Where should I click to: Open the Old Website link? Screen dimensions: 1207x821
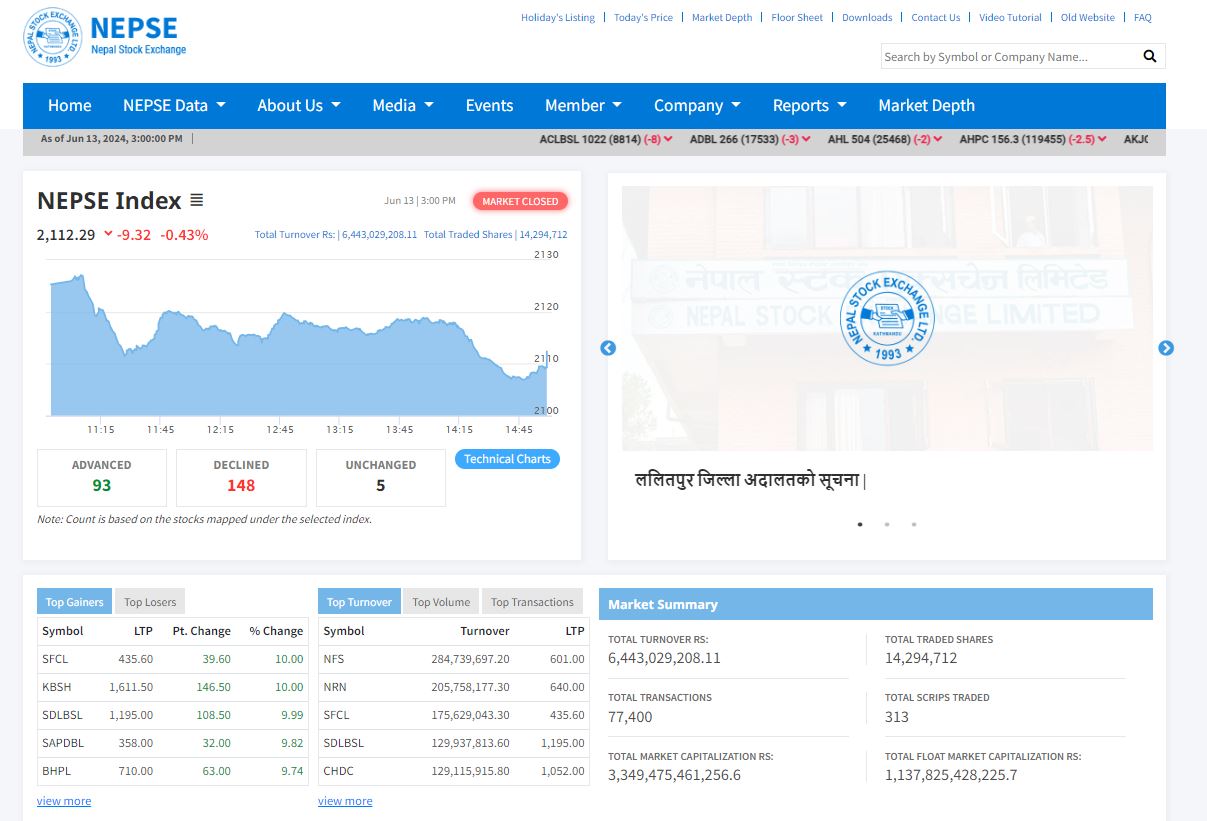pyautogui.click(x=1088, y=17)
